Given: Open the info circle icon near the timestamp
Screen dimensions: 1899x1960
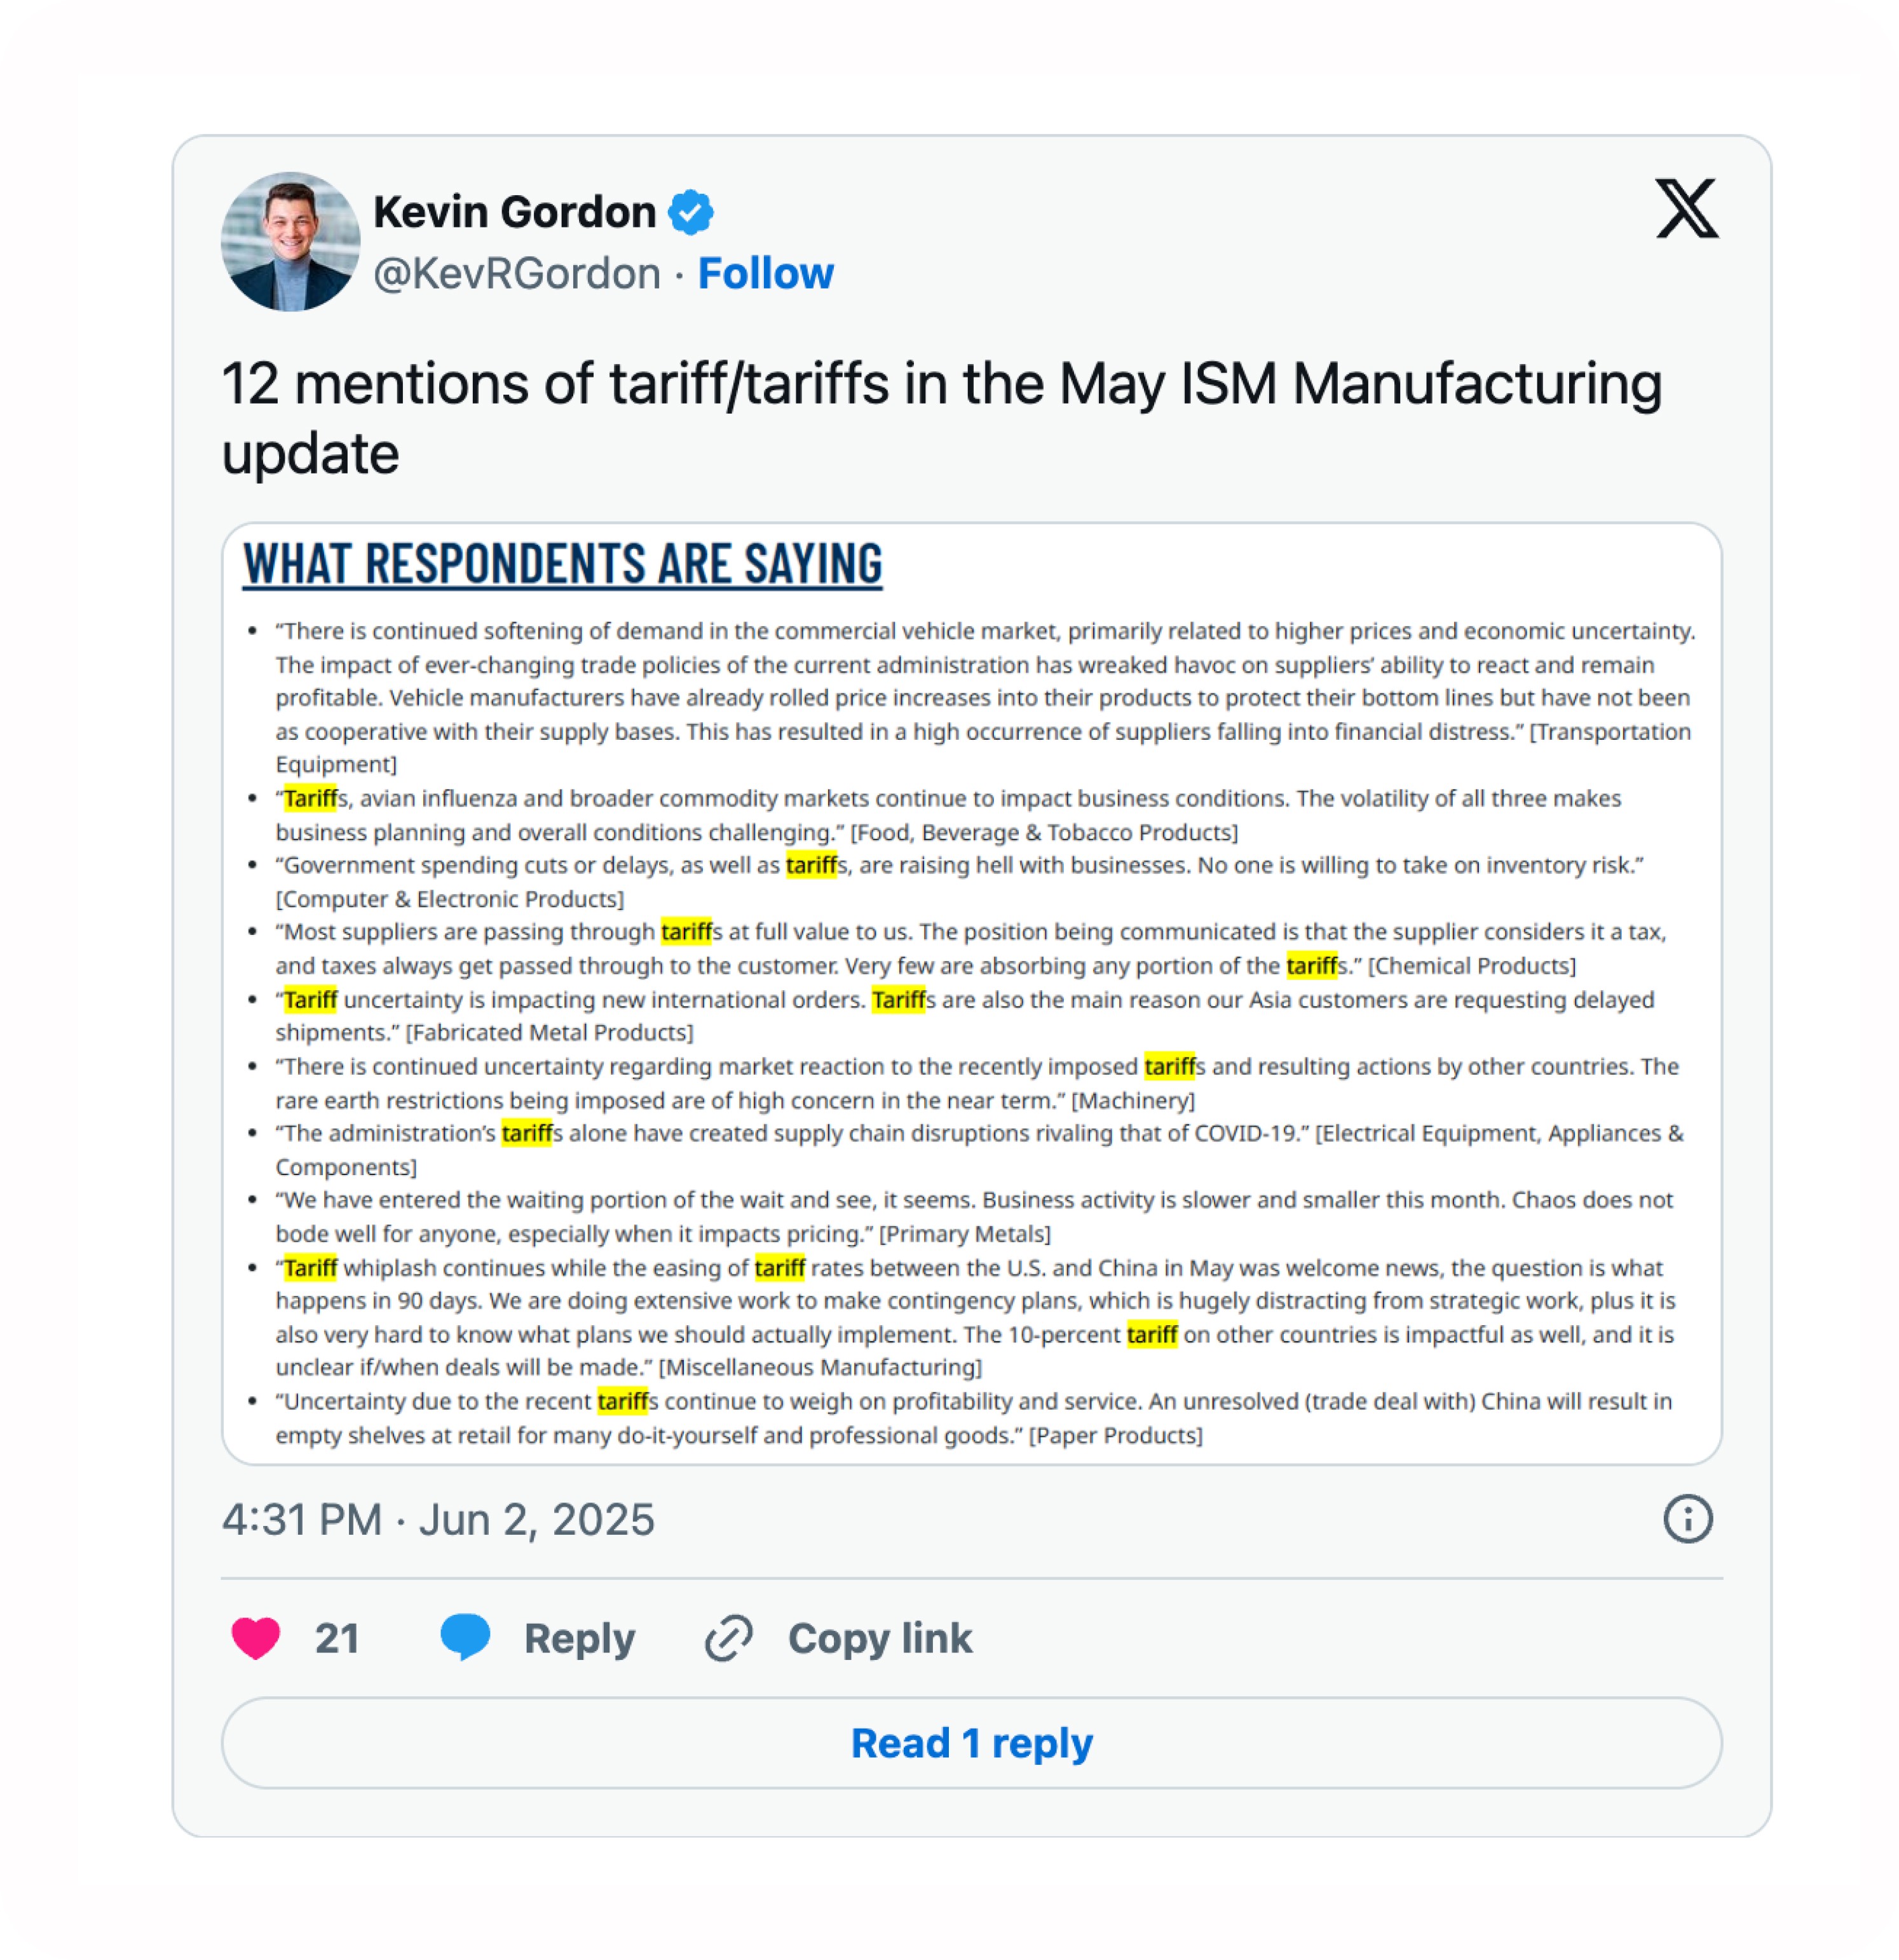Looking at the screenshot, I should pyautogui.click(x=1688, y=1519).
